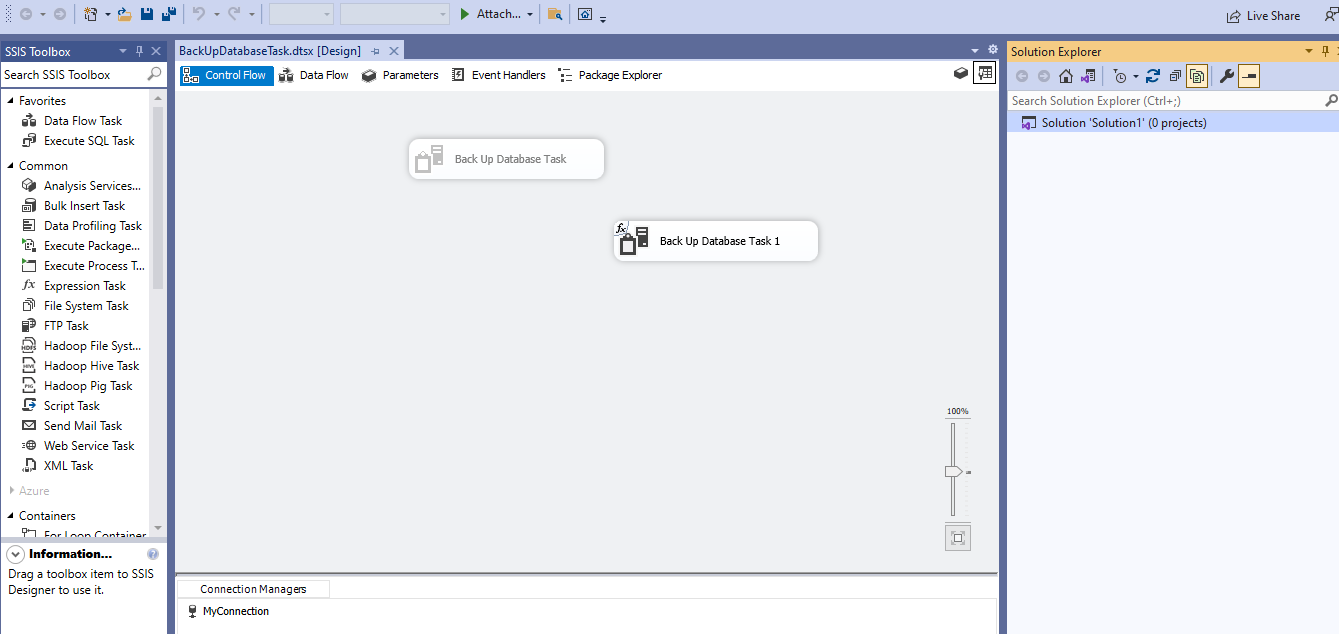This screenshot has height=634, width=1339.
Task: Collapse the Favorites group in toolbox
Action: click(x=11, y=101)
